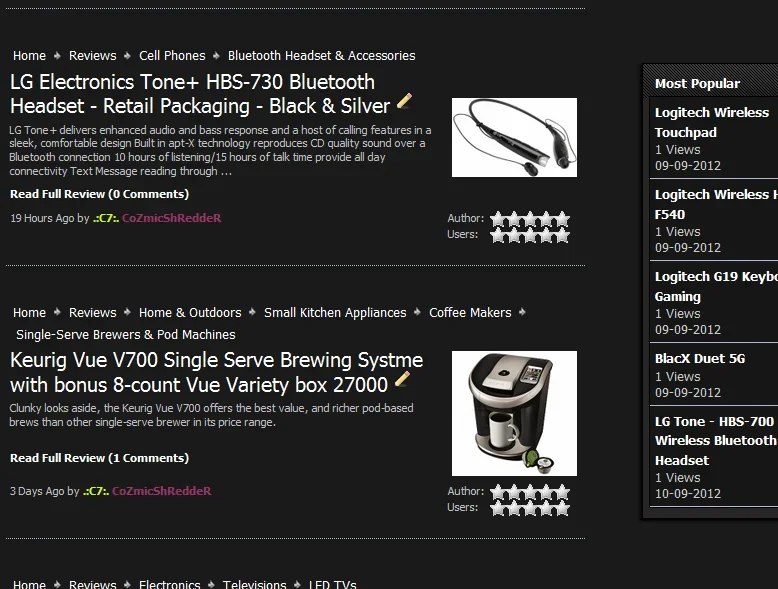Open Electronics breadcrumb in the bottom review
778x589 pixels.
coord(170,584)
